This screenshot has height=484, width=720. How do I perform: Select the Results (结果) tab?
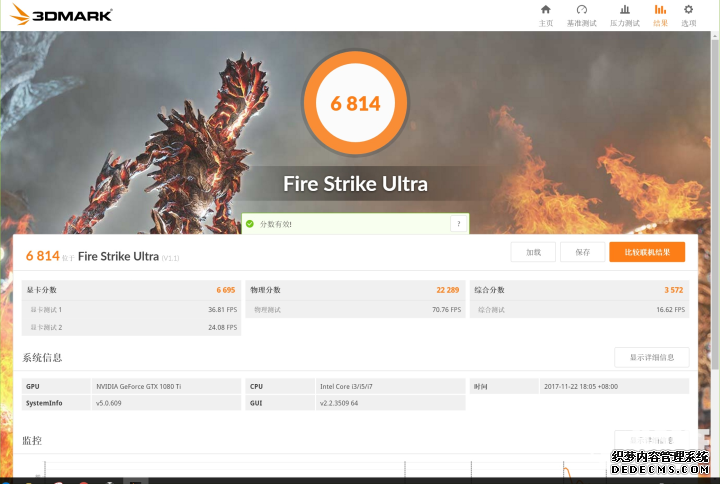(x=660, y=16)
